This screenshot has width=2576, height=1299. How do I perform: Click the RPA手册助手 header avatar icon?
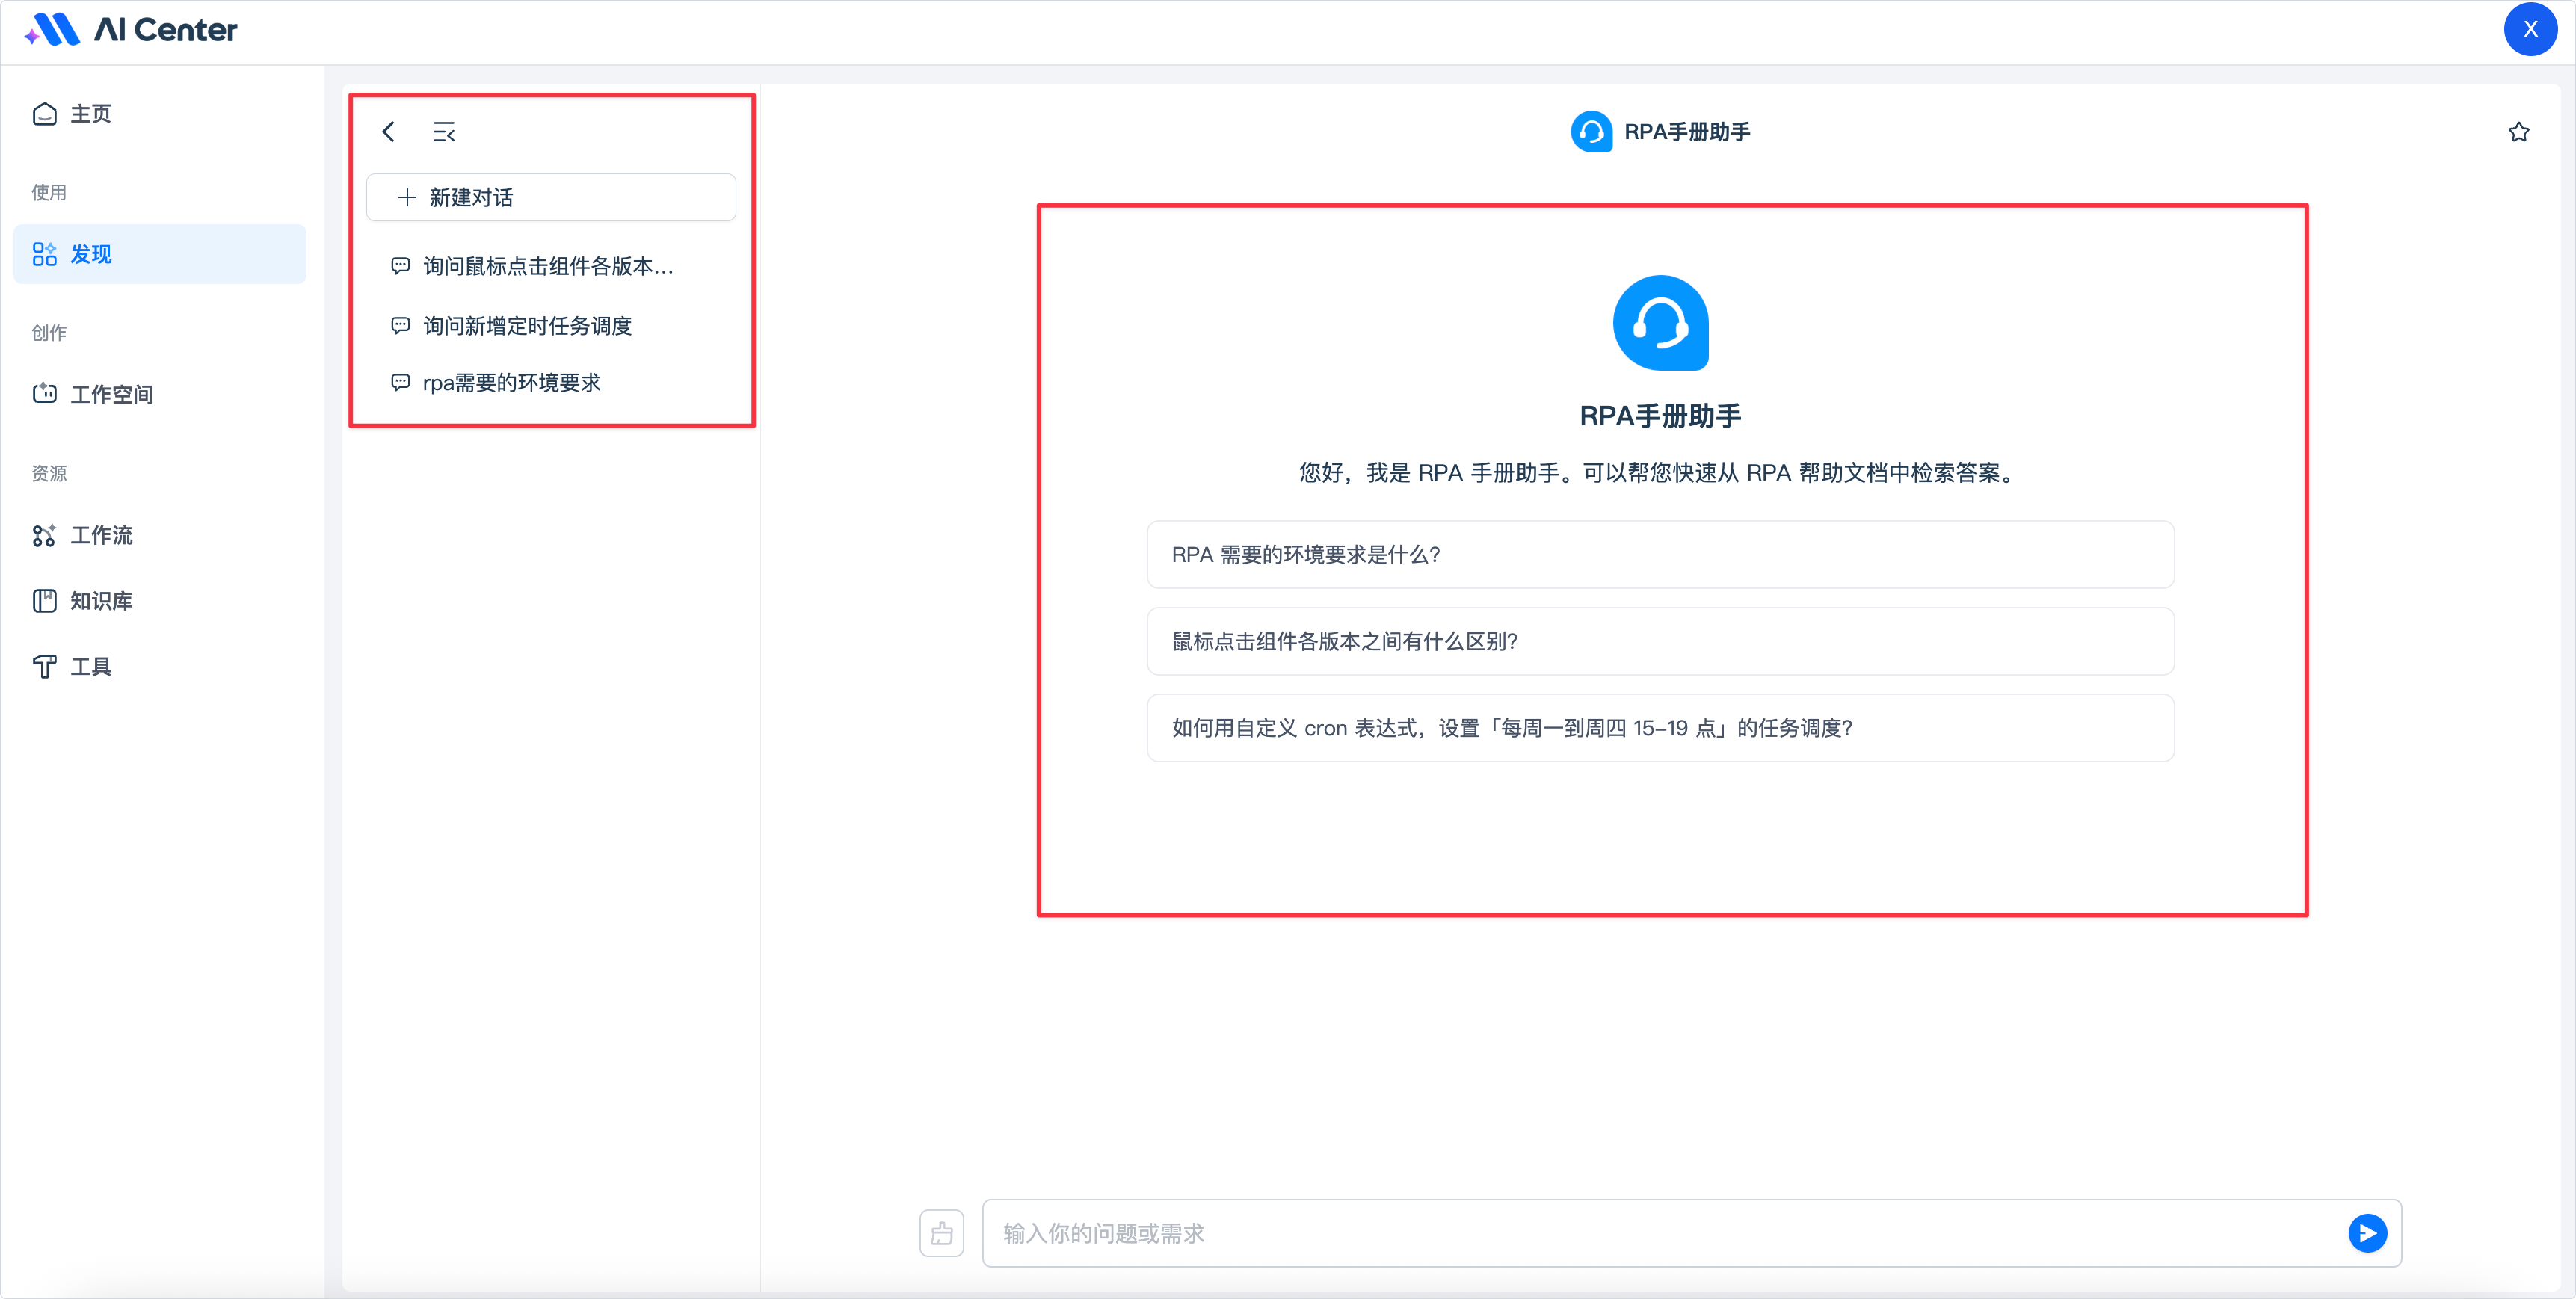tap(1591, 132)
